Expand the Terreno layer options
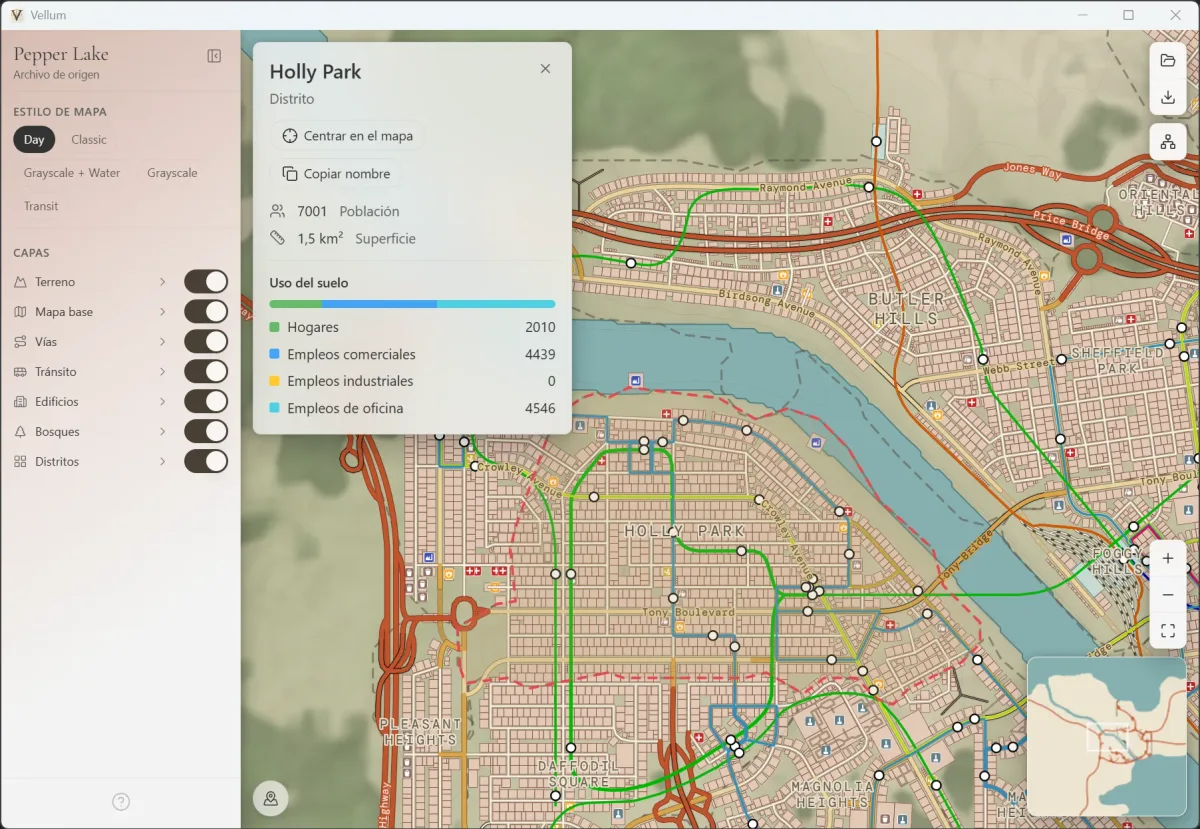Screen dimensions: 1200x829 tap(162, 282)
